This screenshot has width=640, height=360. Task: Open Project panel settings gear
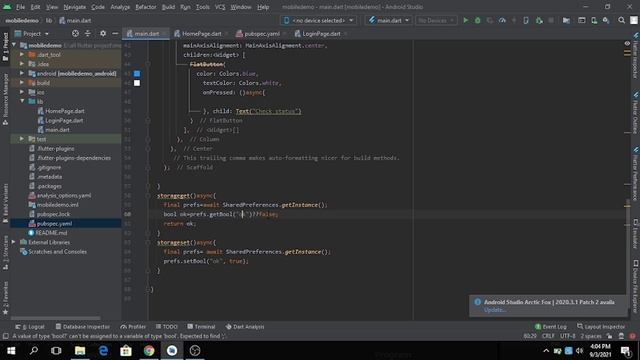tap(102, 33)
